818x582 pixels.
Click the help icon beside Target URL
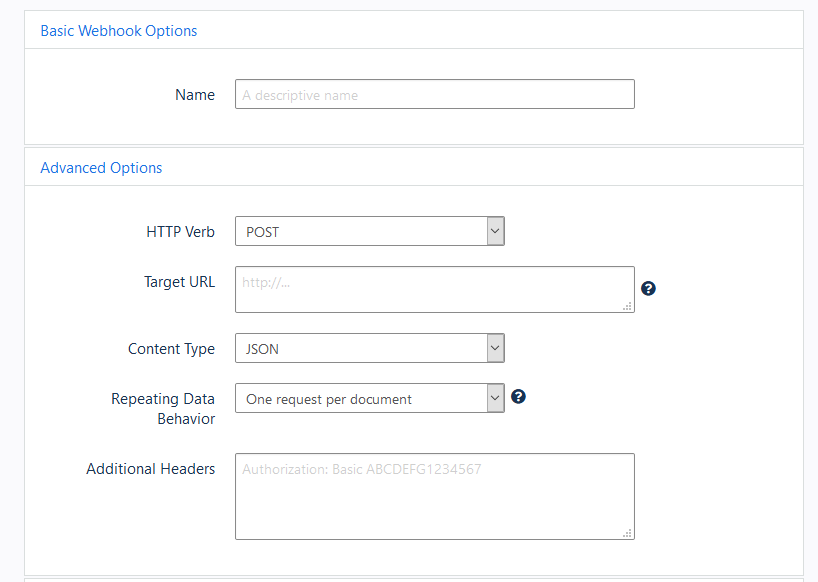point(649,289)
